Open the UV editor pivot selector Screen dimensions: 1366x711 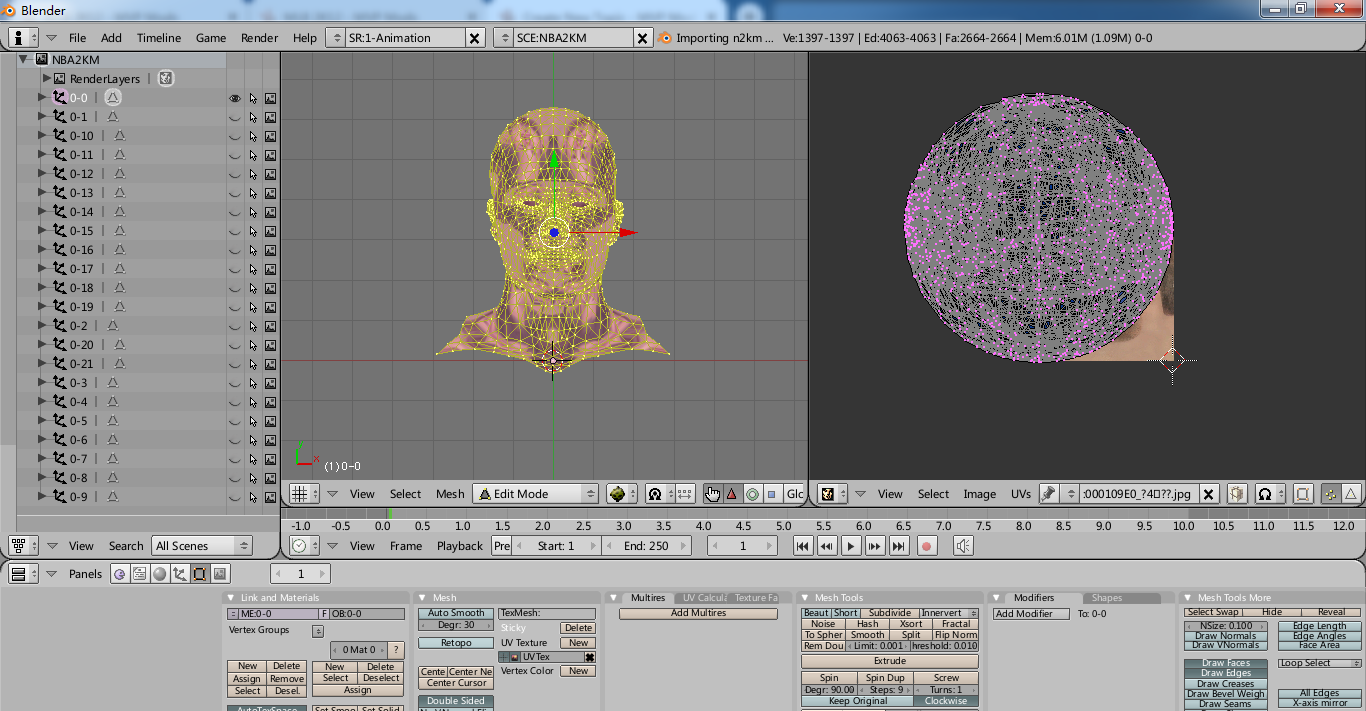1270,494
